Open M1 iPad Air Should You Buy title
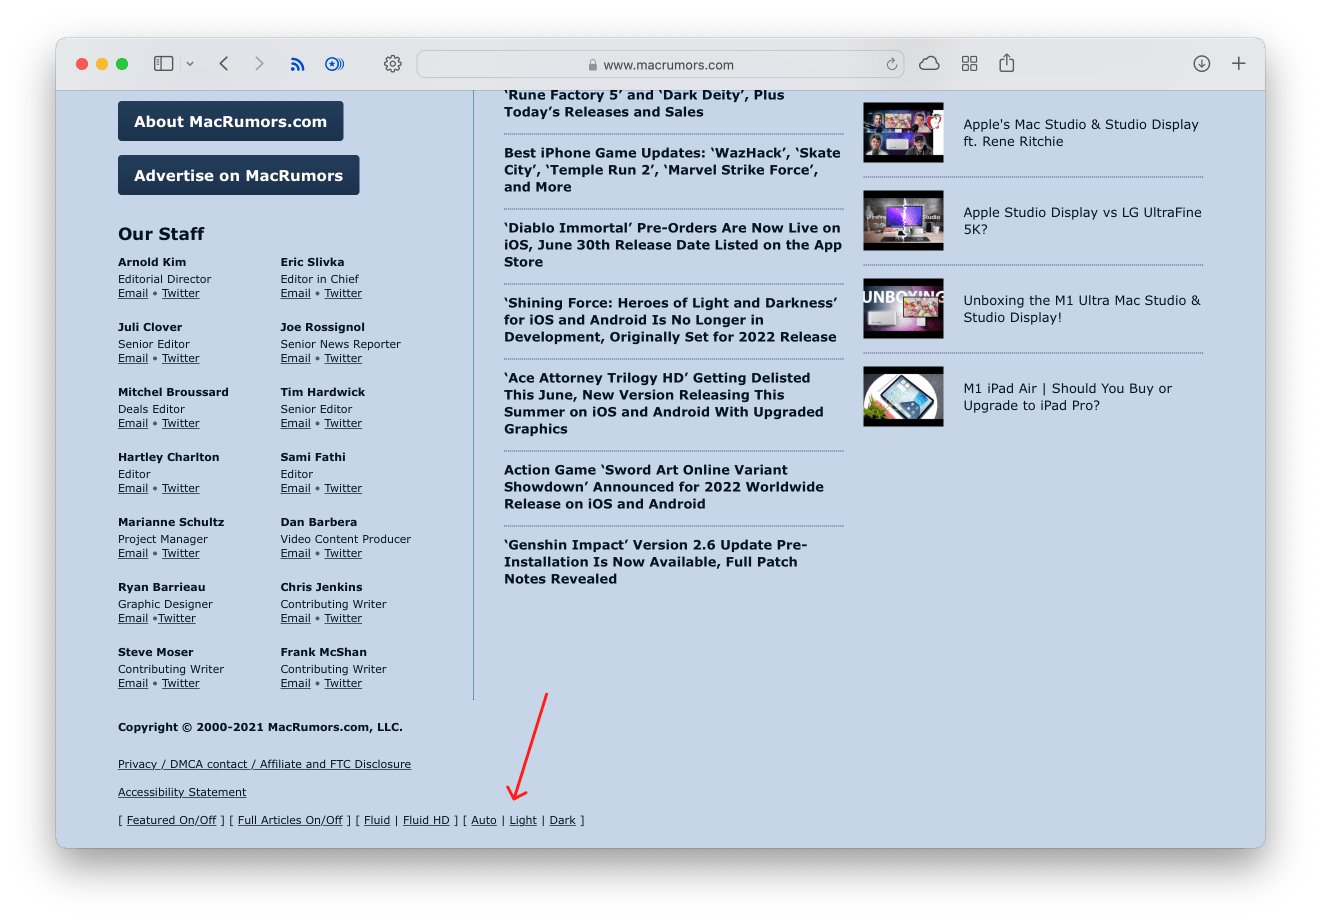Viewport: 1321px width, 922px height. tap(1068, 397)
